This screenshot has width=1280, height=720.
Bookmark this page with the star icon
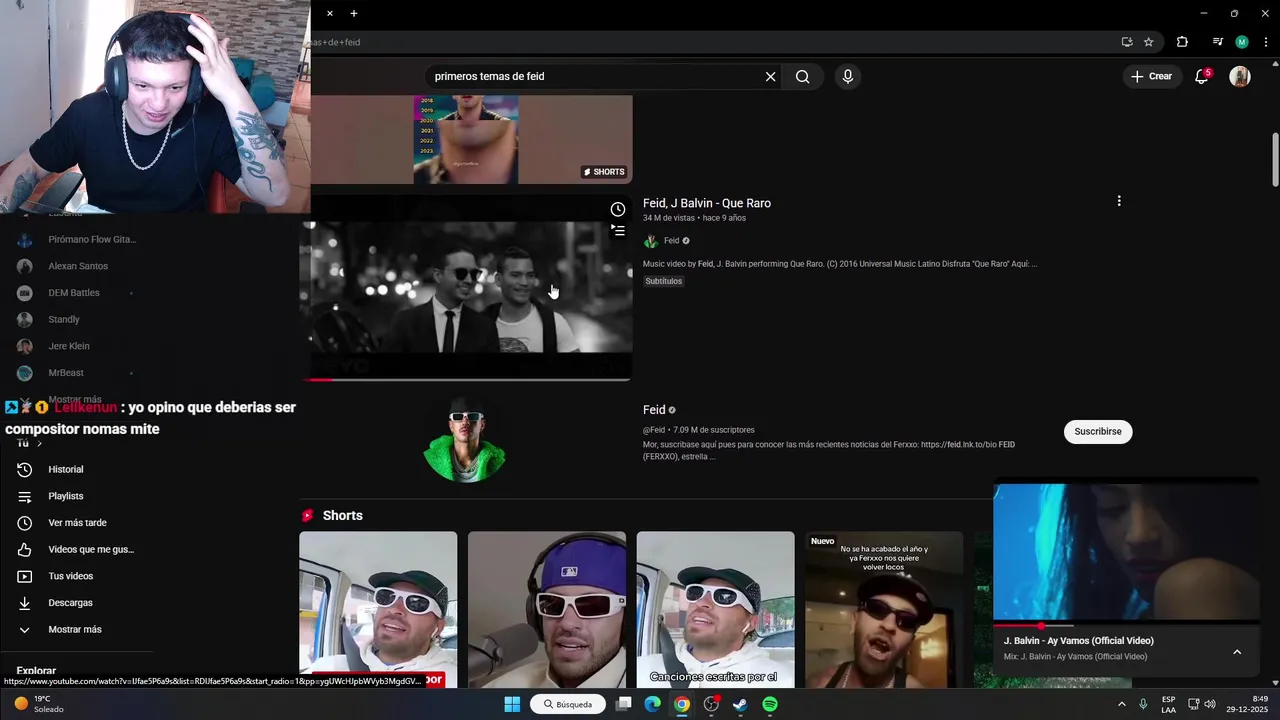tap(1148, 42)
